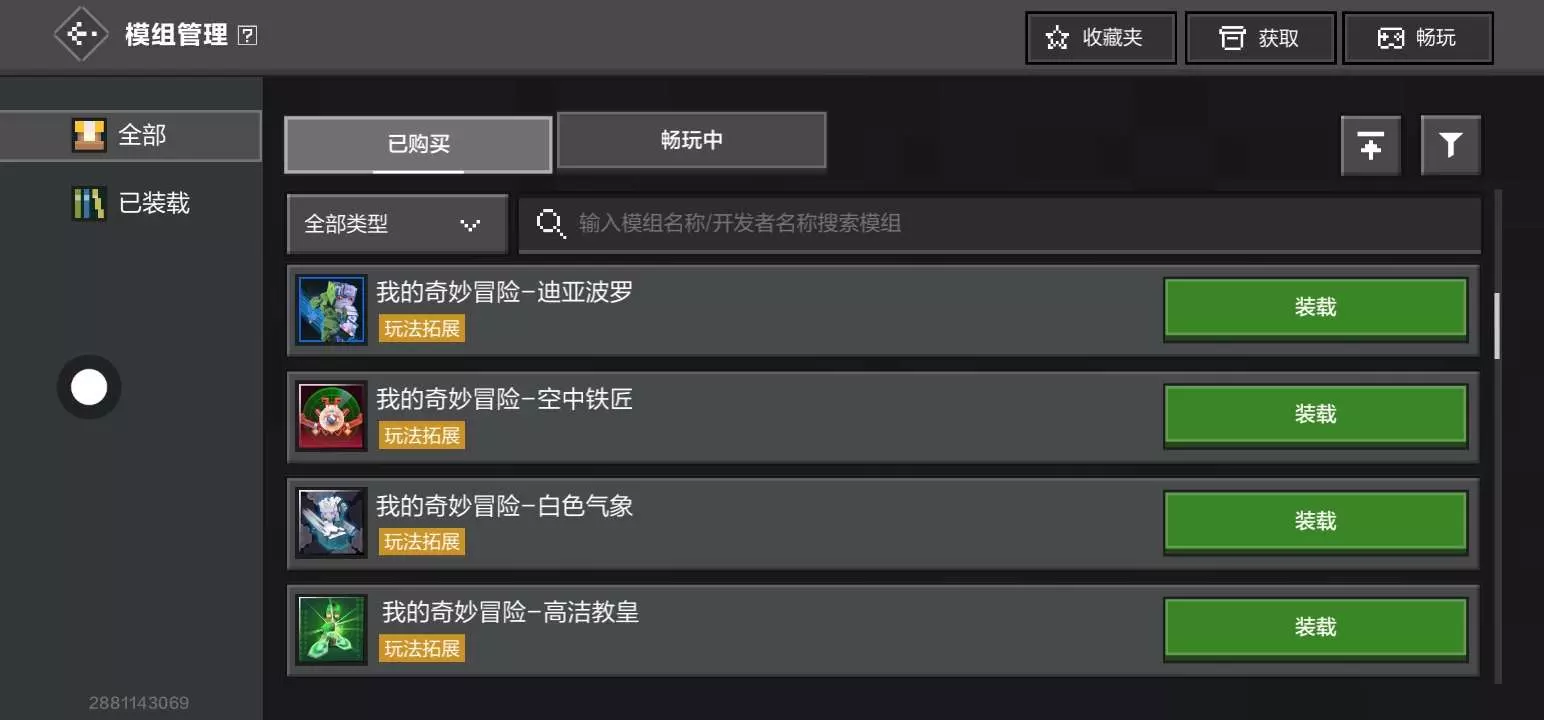
Task: Click the pin-to-top icon button
Action: point(1371,146)
